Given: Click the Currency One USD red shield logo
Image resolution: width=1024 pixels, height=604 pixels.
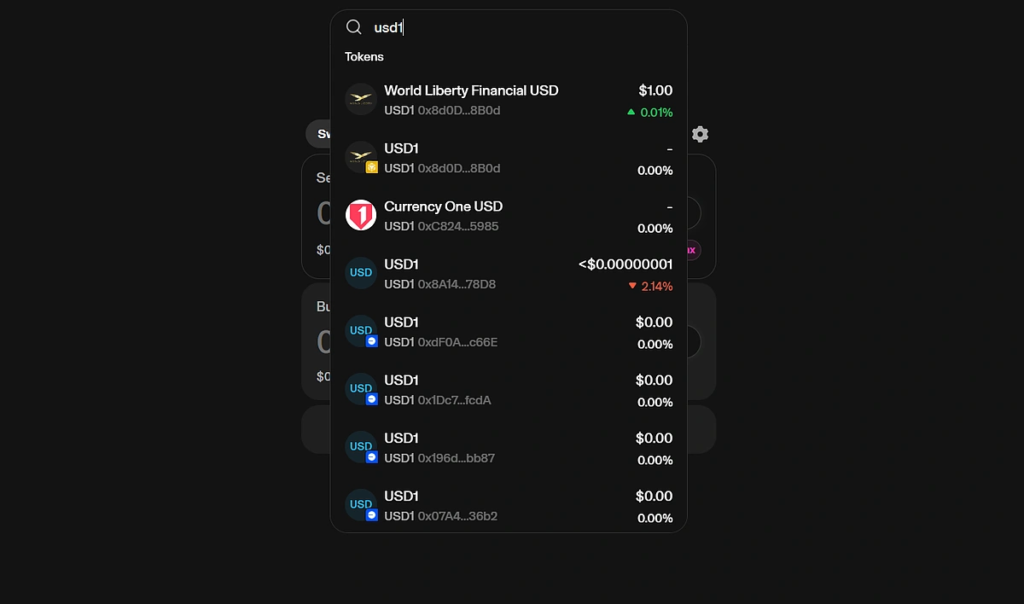Looking at the screenshot, I should [360, 215].
